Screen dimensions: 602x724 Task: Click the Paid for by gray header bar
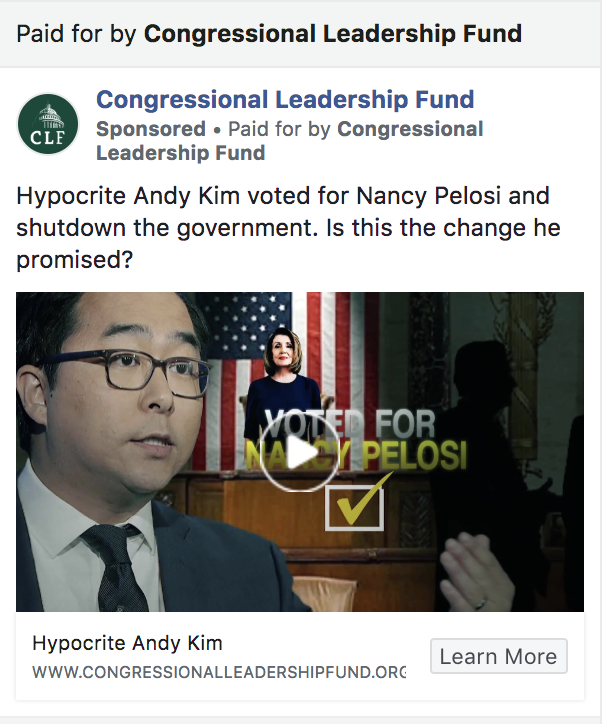point(301,34)
